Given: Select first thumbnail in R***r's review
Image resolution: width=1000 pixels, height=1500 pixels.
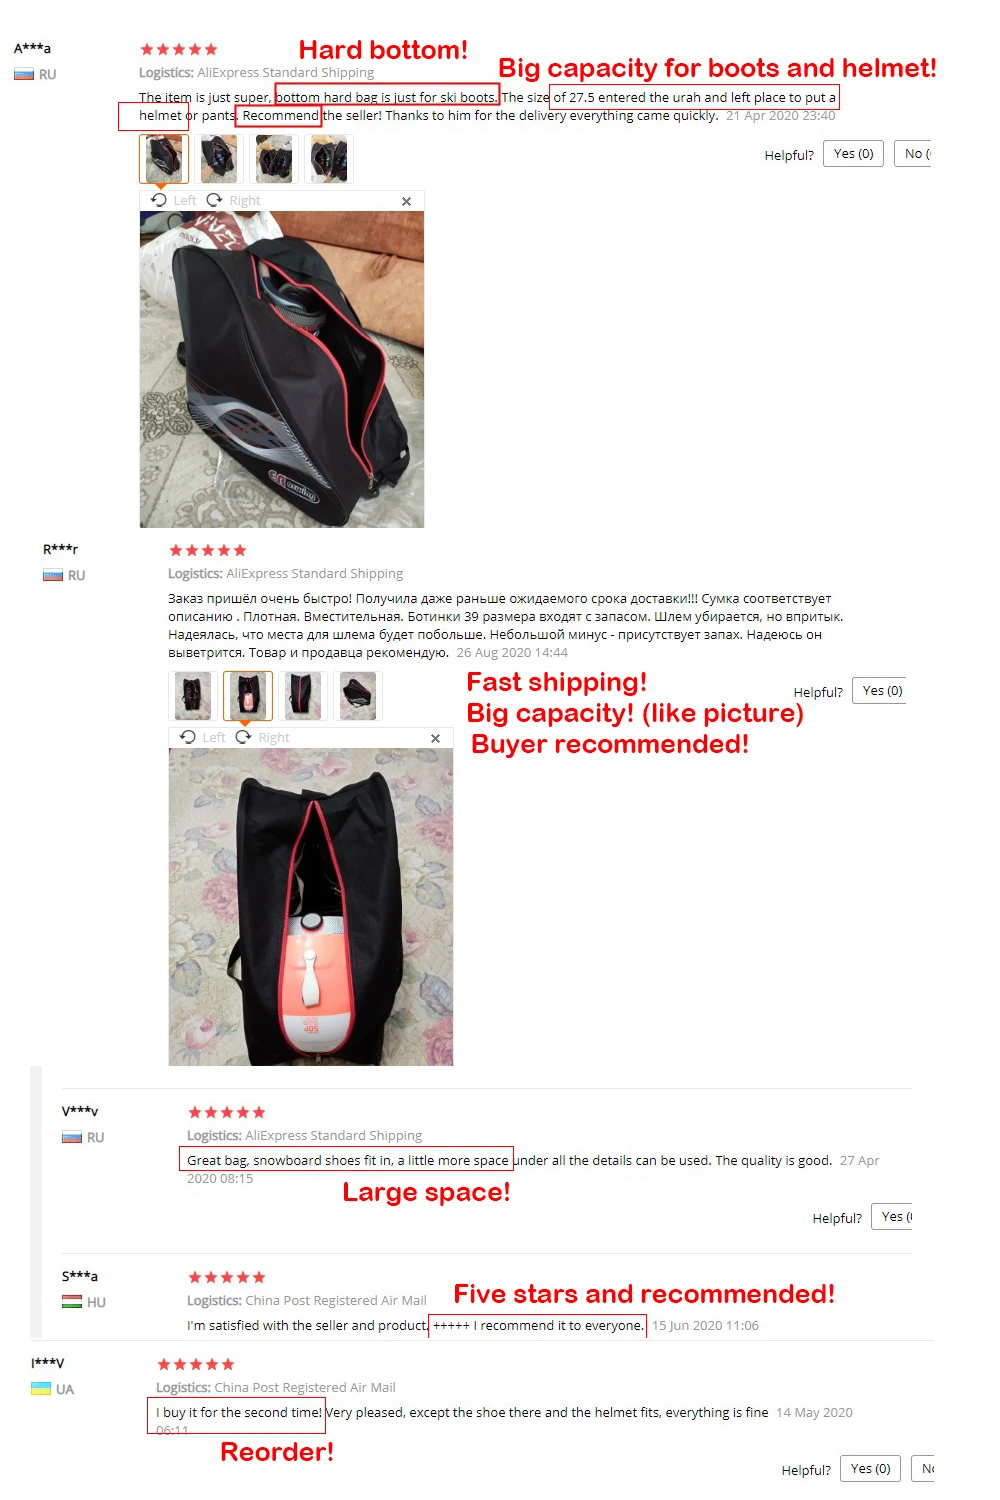Looking at the screenshot, I should click(193, 696).
